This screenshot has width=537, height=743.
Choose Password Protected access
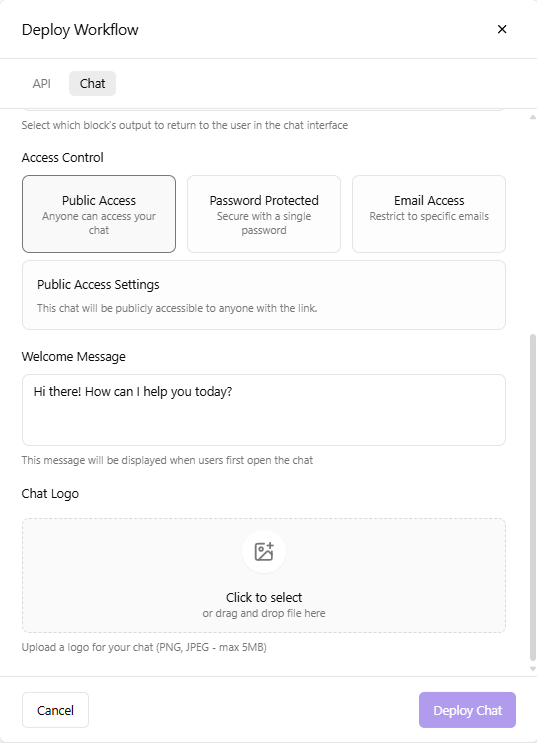pos(264,214)
